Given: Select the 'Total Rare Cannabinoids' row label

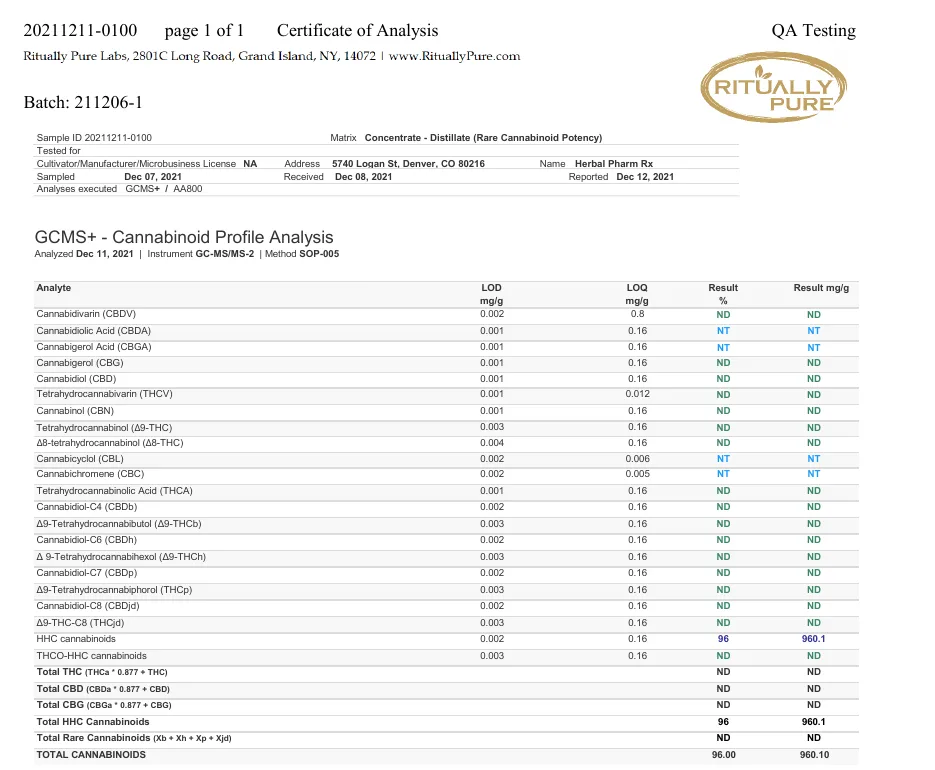Looking at the screenshot, I should [x=134, y=738].
